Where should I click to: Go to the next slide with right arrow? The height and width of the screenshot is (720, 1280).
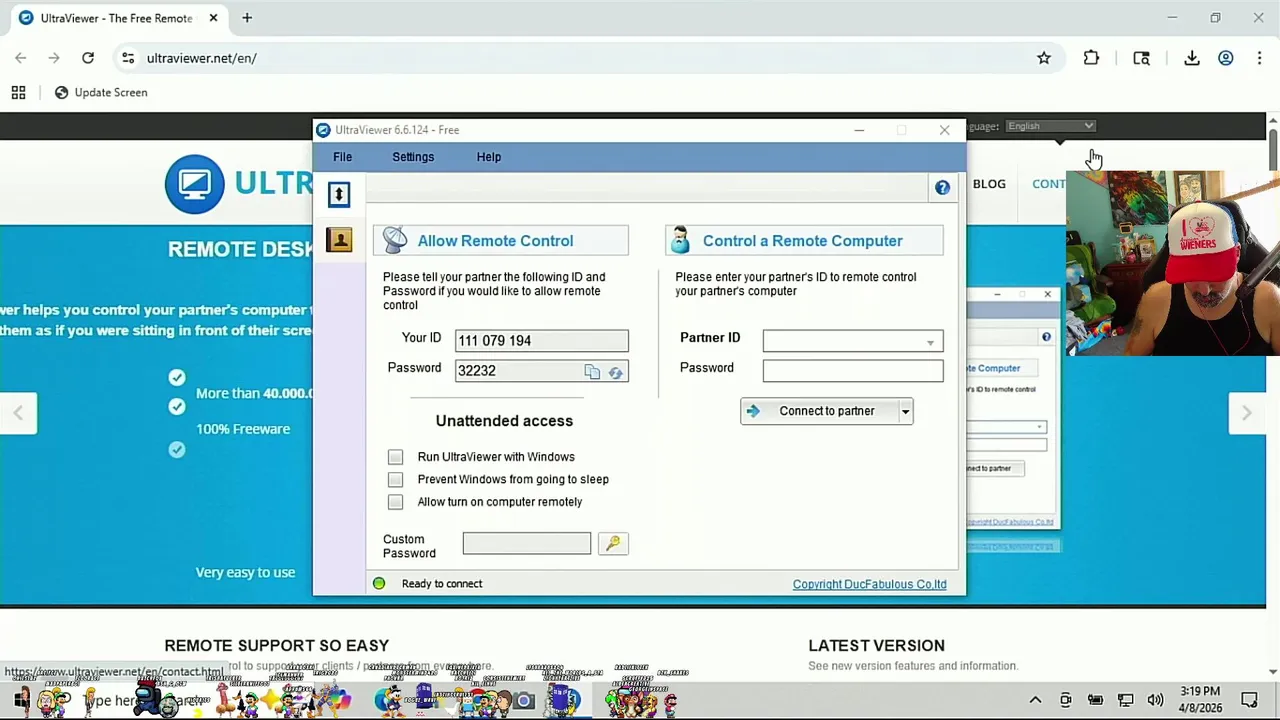pyautogui.click(x=1246, y=413)
